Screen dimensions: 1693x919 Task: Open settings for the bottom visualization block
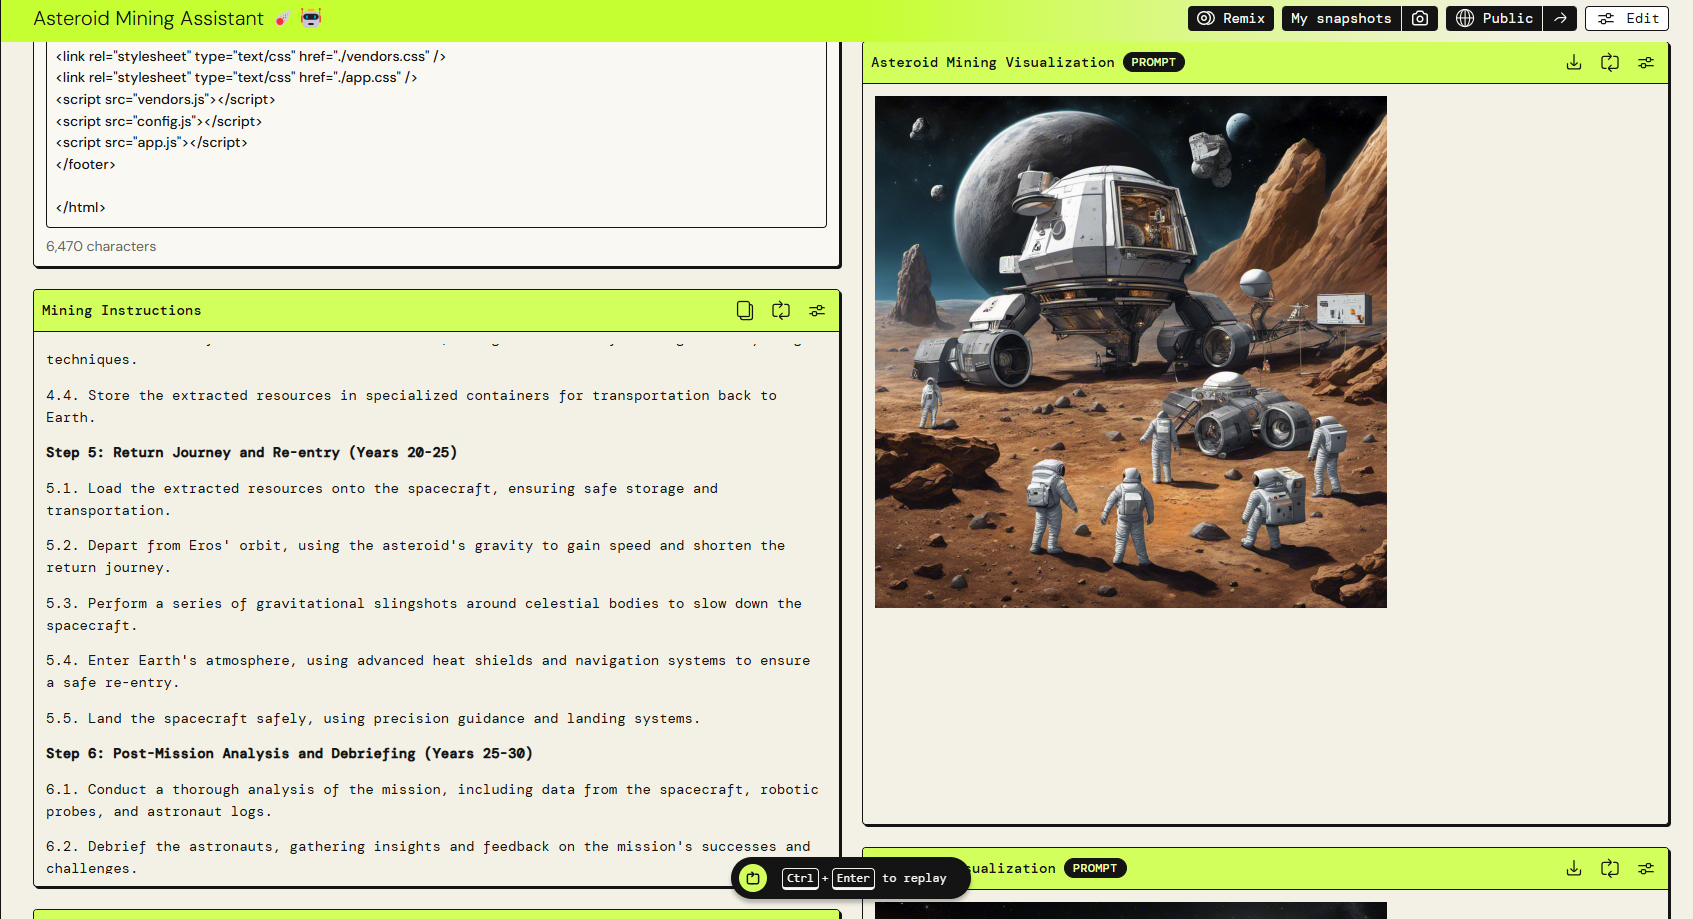pyautogui.click(x=1646, y=868)
